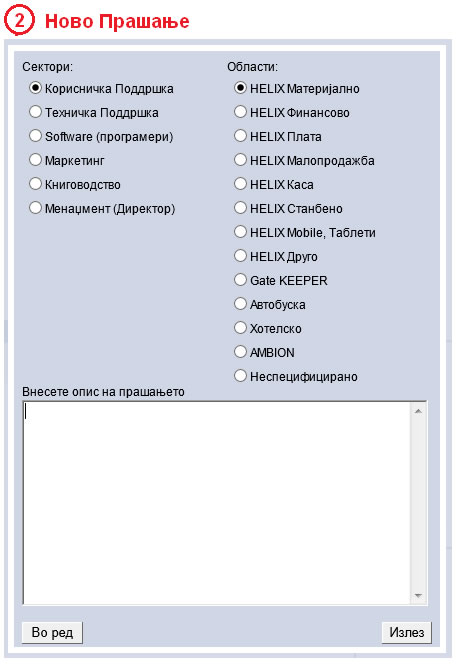The image size is (458, 665).
Task: Choose HELIX Финансово area option
Action: coord(240,112)
